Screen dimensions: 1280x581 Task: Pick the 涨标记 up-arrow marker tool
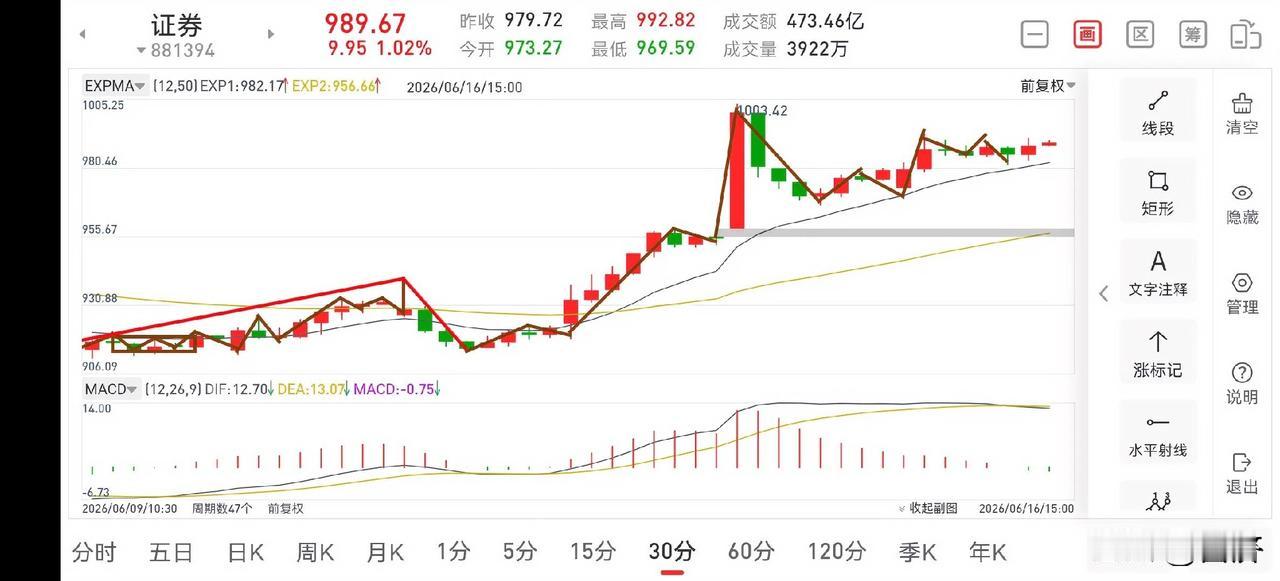(1158, 354)
